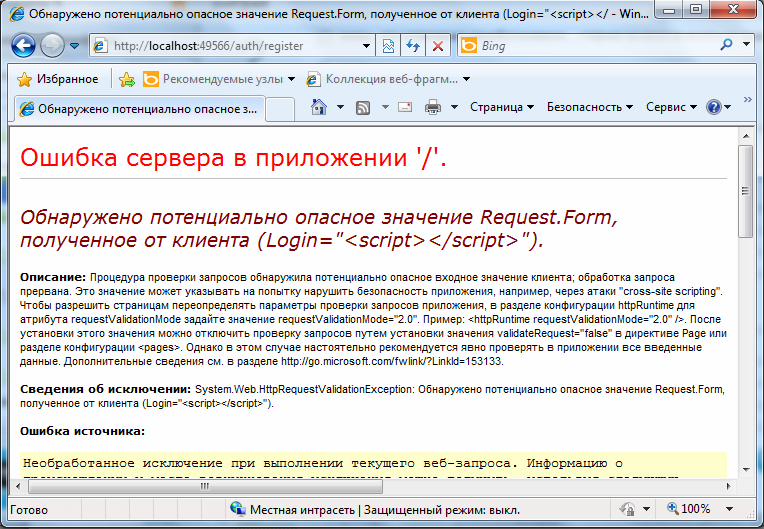Click the blue Help question mark icon
Screen dimensions: 764x529
pos(714,107)
